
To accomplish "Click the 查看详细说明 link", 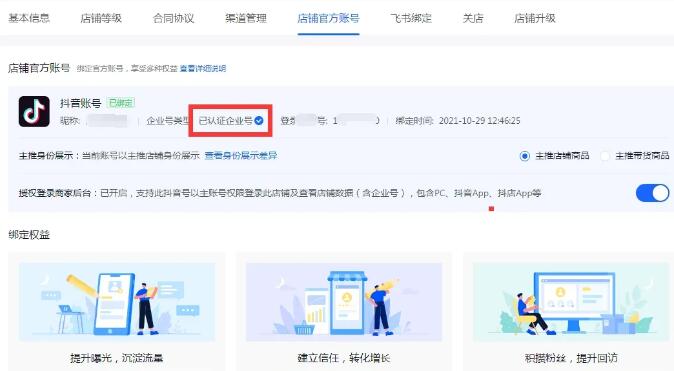I will (x=203, y=68).
